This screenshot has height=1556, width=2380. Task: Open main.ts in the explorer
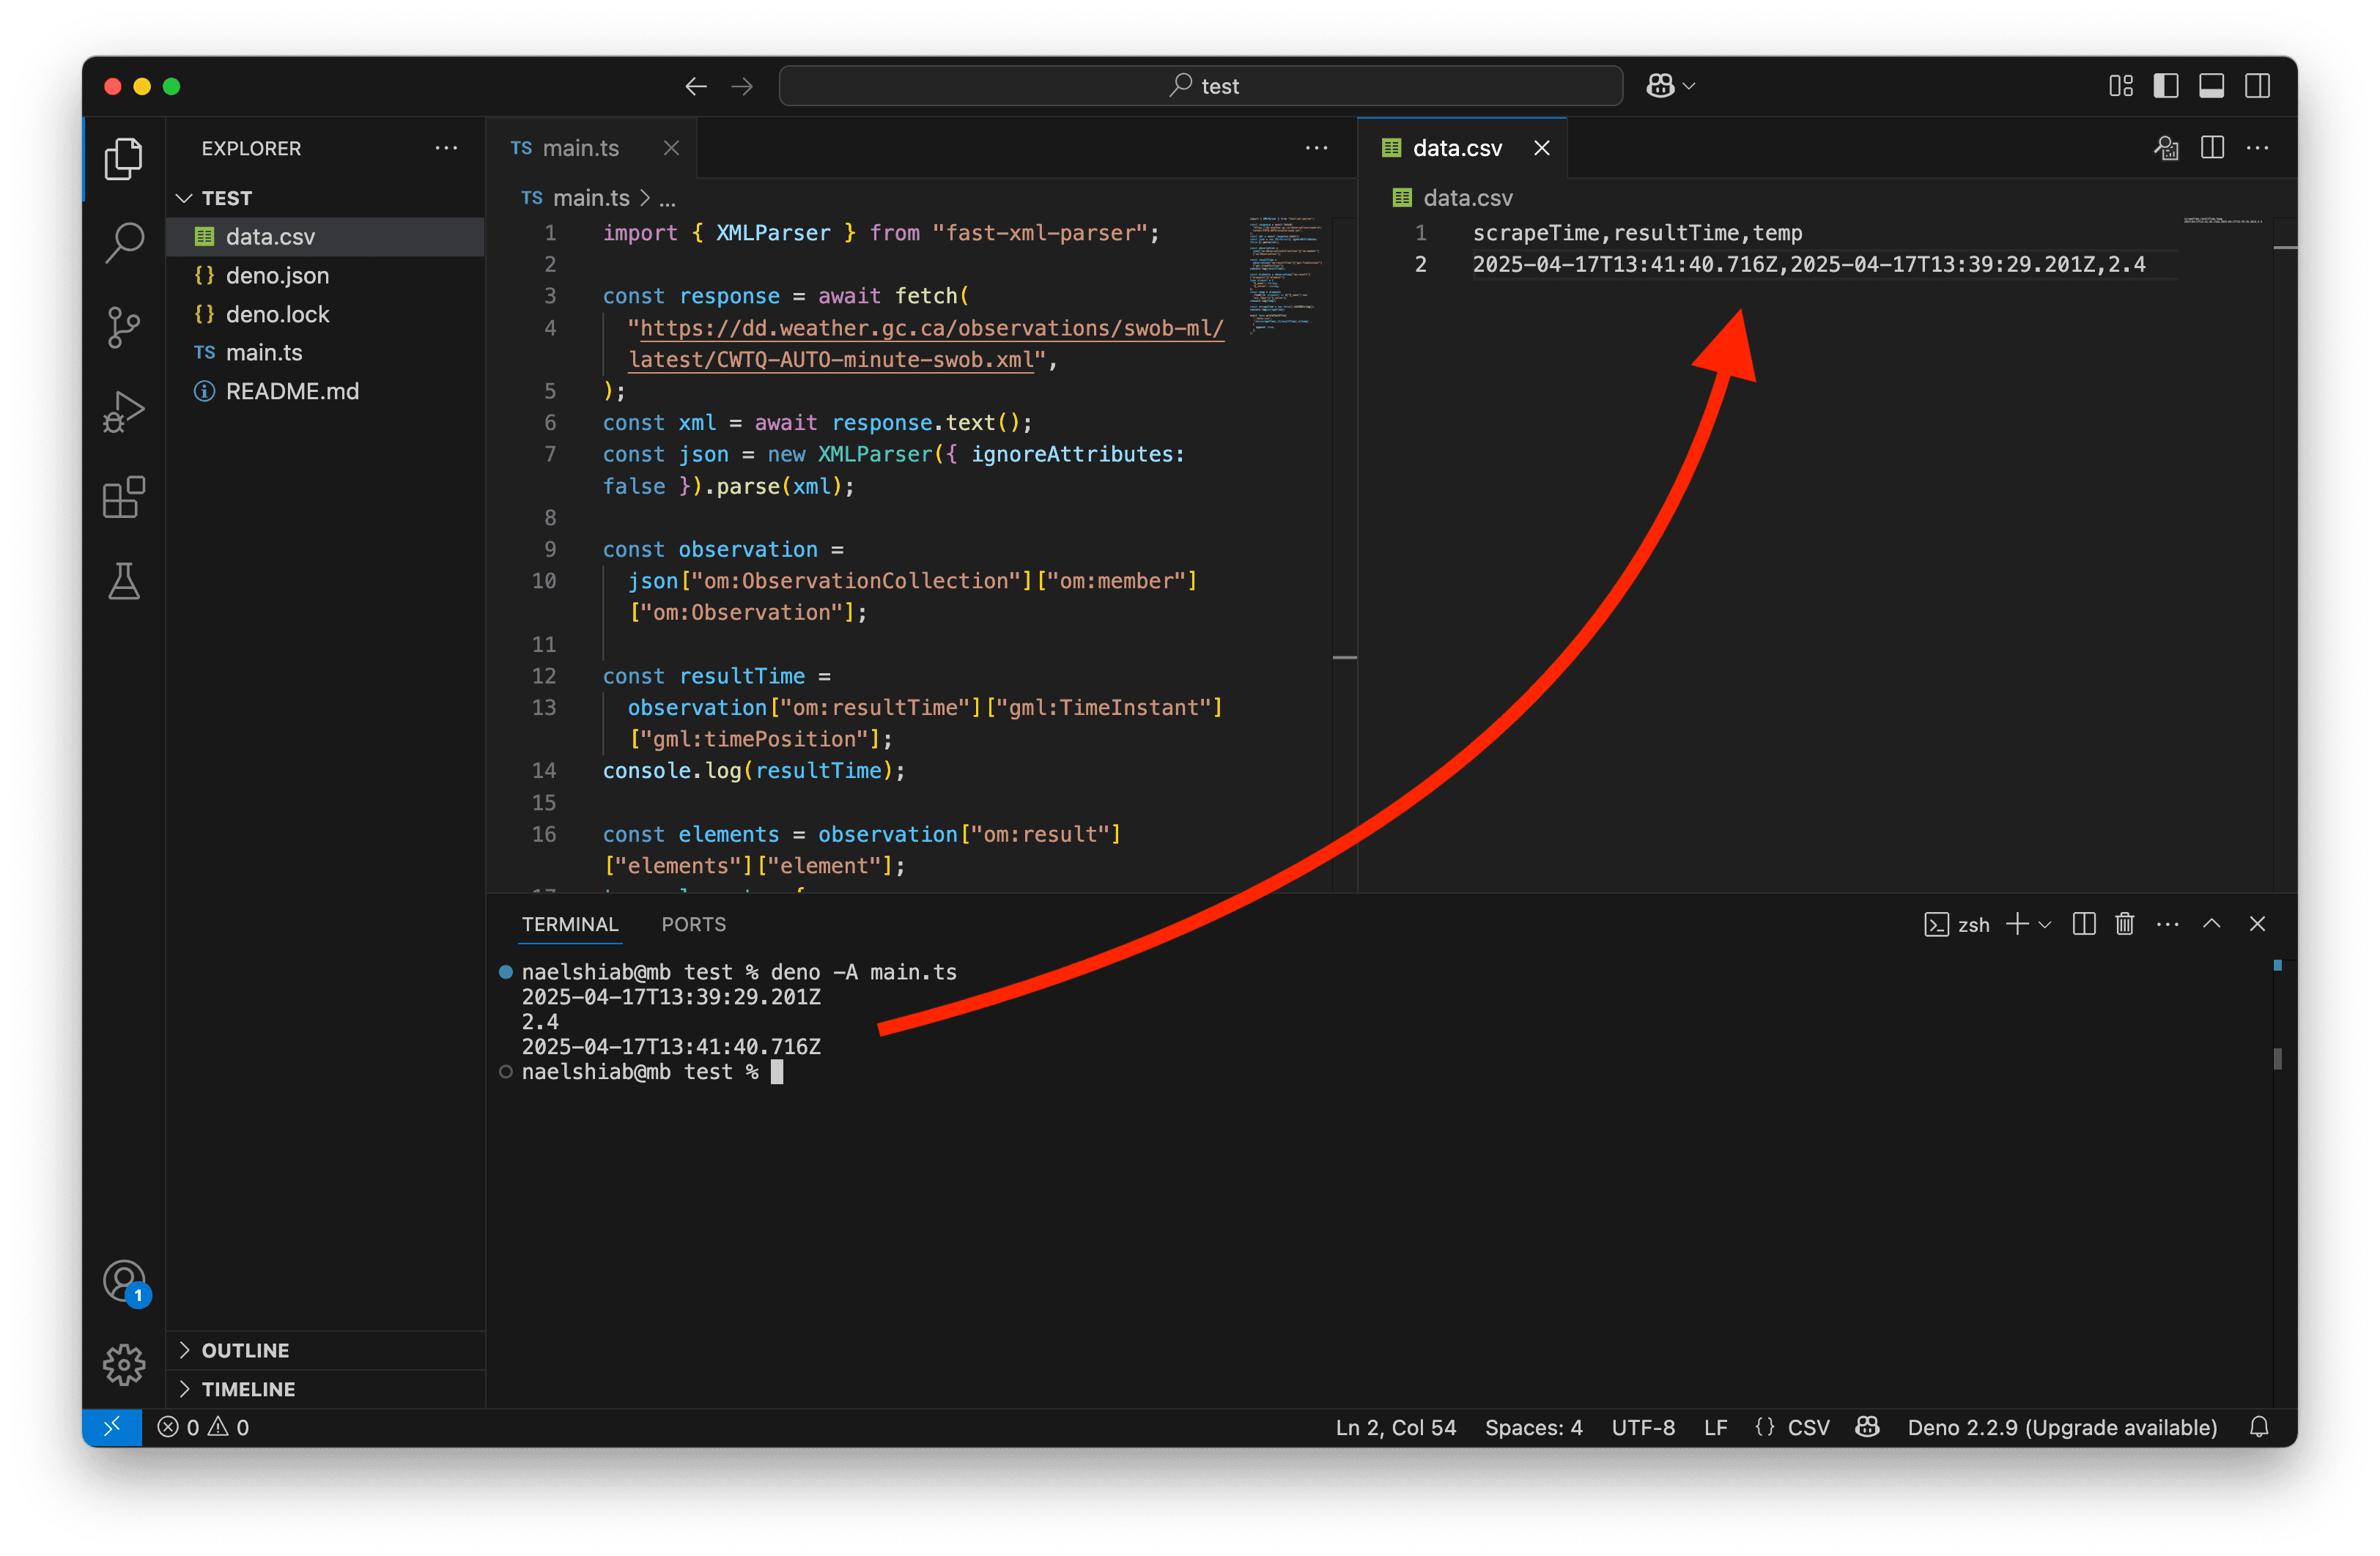(x=325, y=352)
